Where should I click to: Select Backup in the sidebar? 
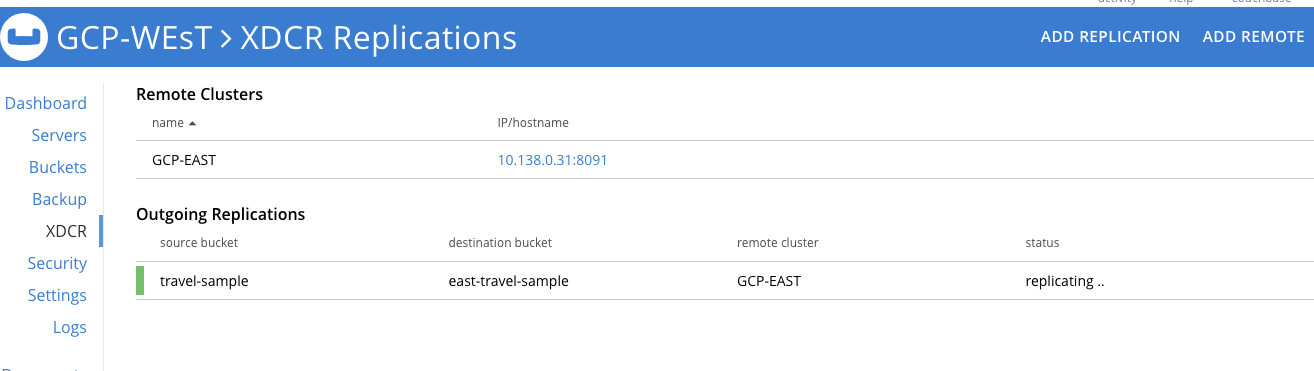pyautogui.click(x=60, y=199)
